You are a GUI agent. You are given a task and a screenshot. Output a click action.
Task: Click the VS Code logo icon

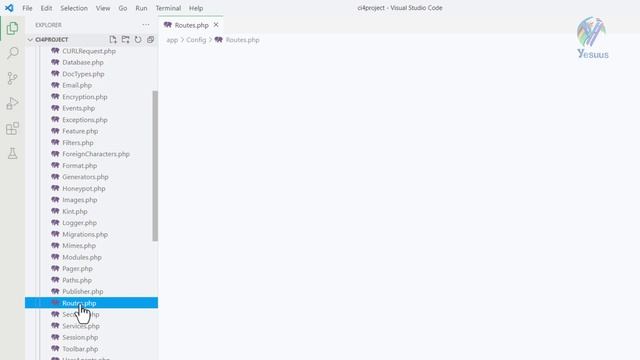tap(9, 8)
